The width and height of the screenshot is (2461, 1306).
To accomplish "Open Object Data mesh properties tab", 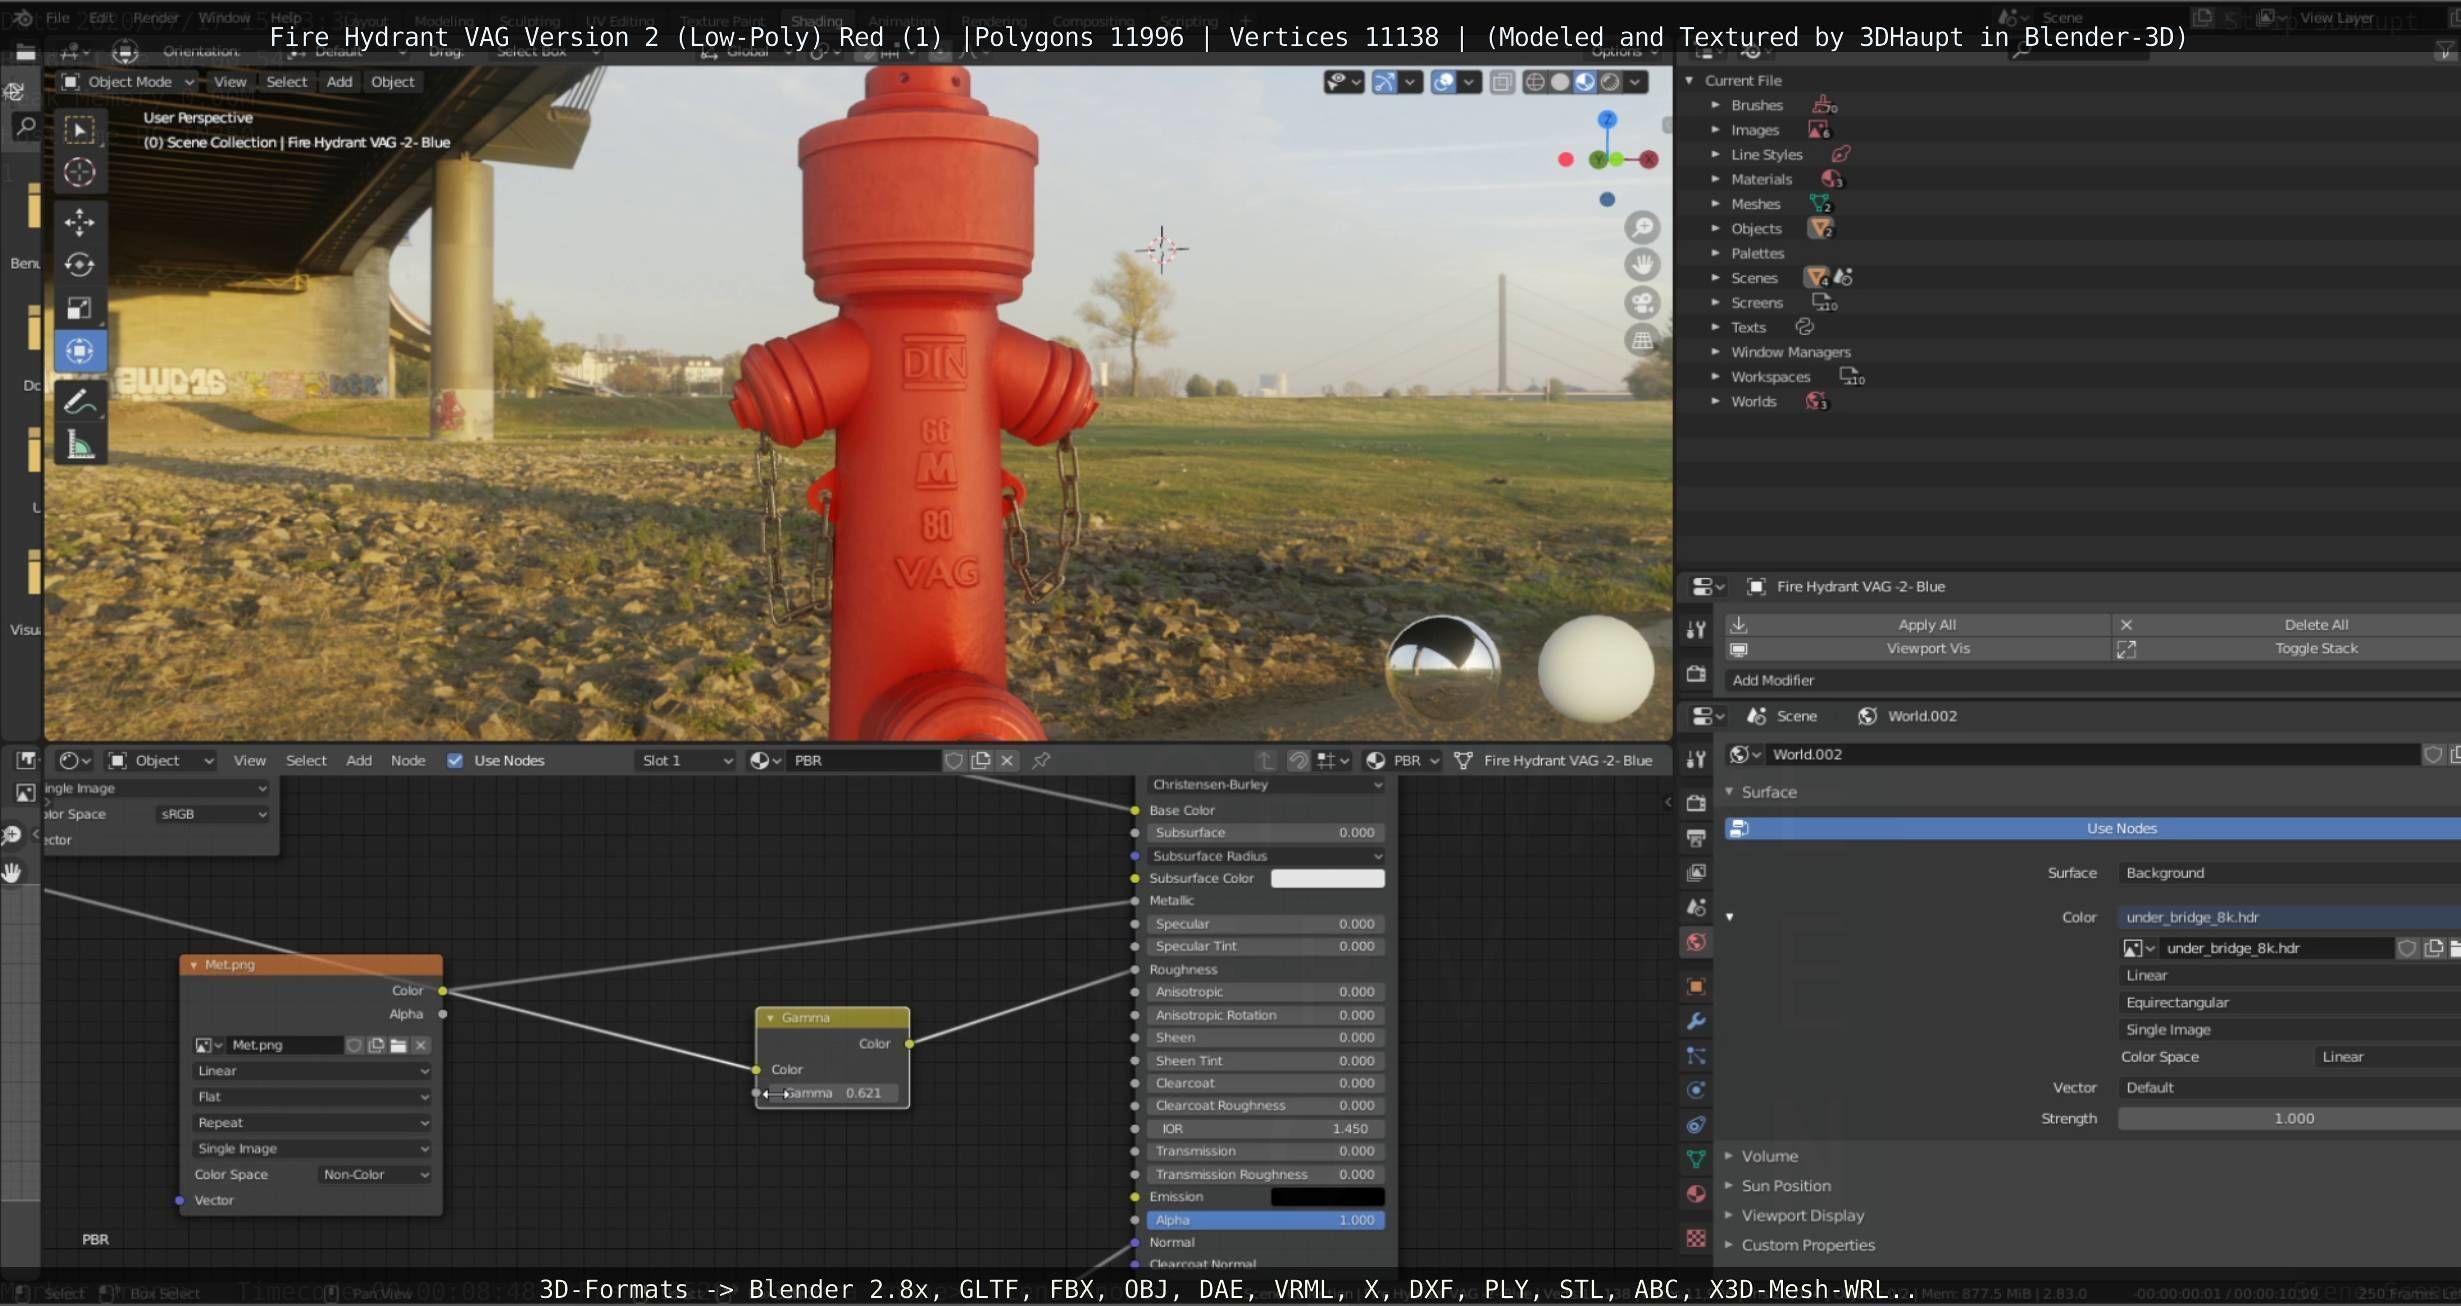I will [1696, 1159].
